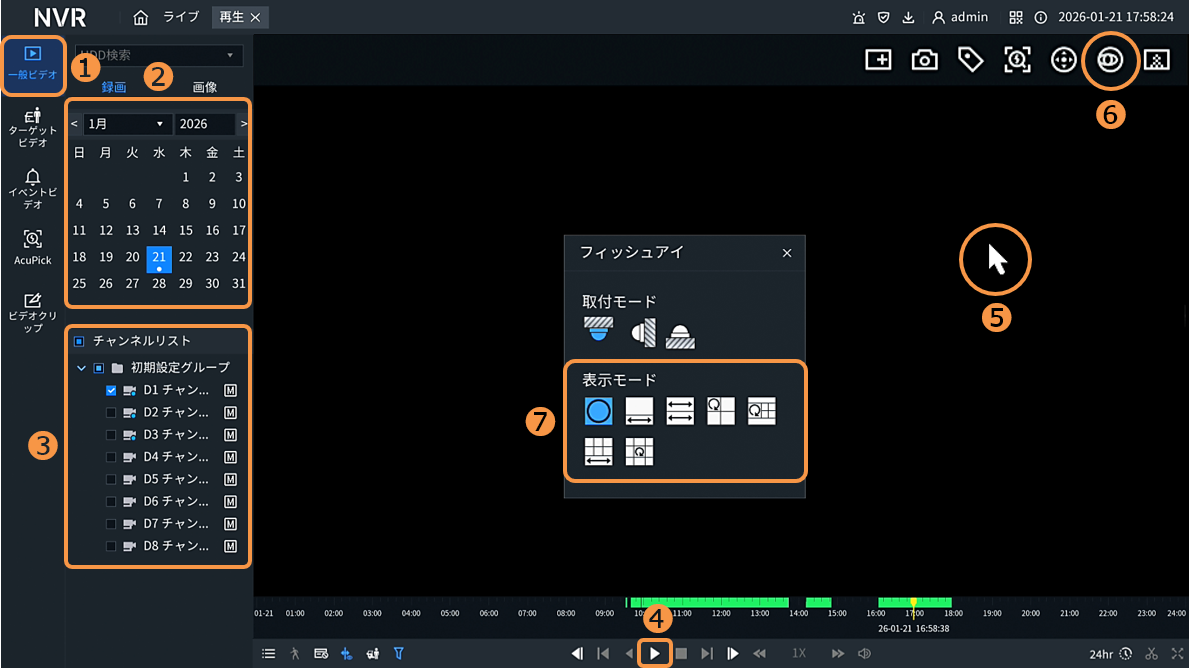Open the 1月 month dropdown
Viewport: 1189px width, 668px height.
tap(126, 124)
